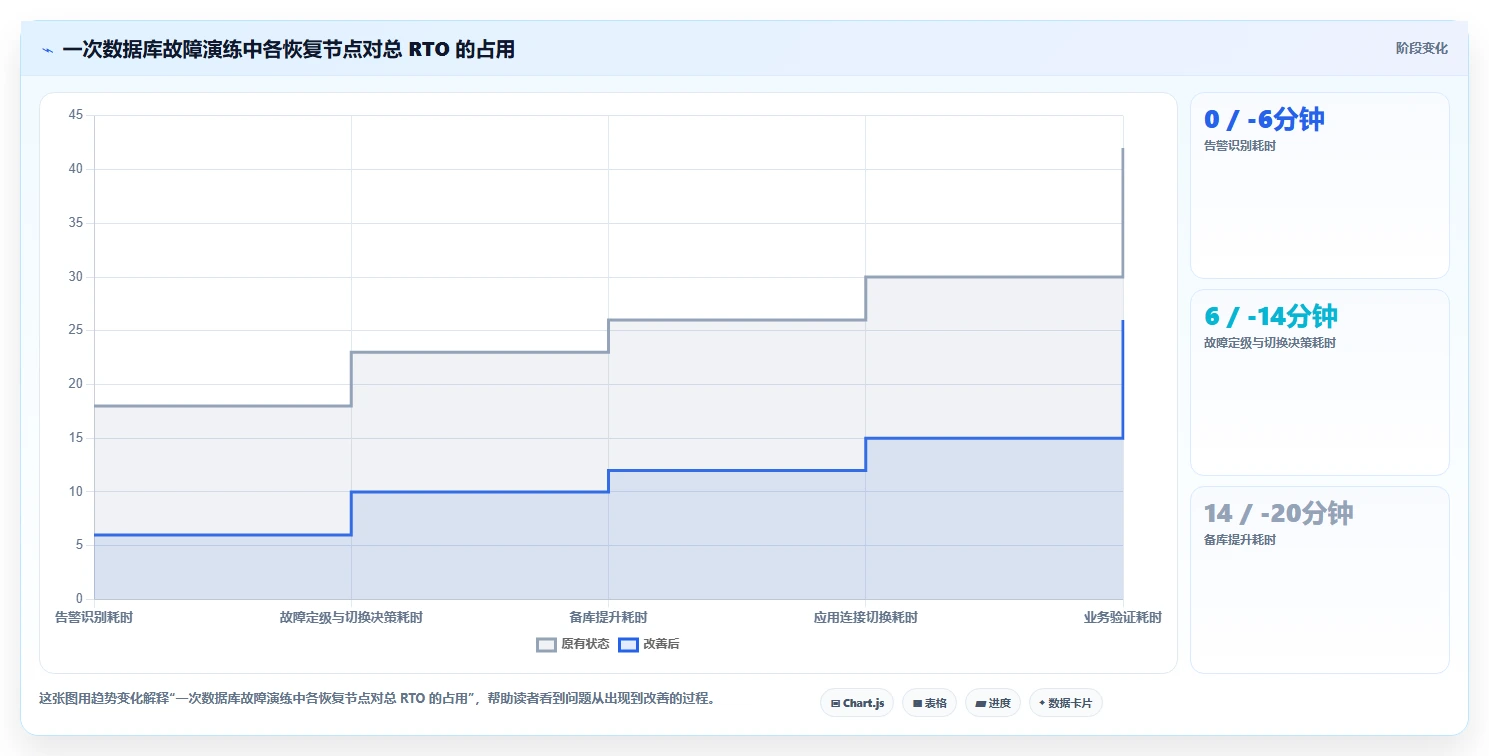1489x756 pixels.
Task: Click the 故障定级与切换决策耗时 x-axis label
Action: (351, 617)
